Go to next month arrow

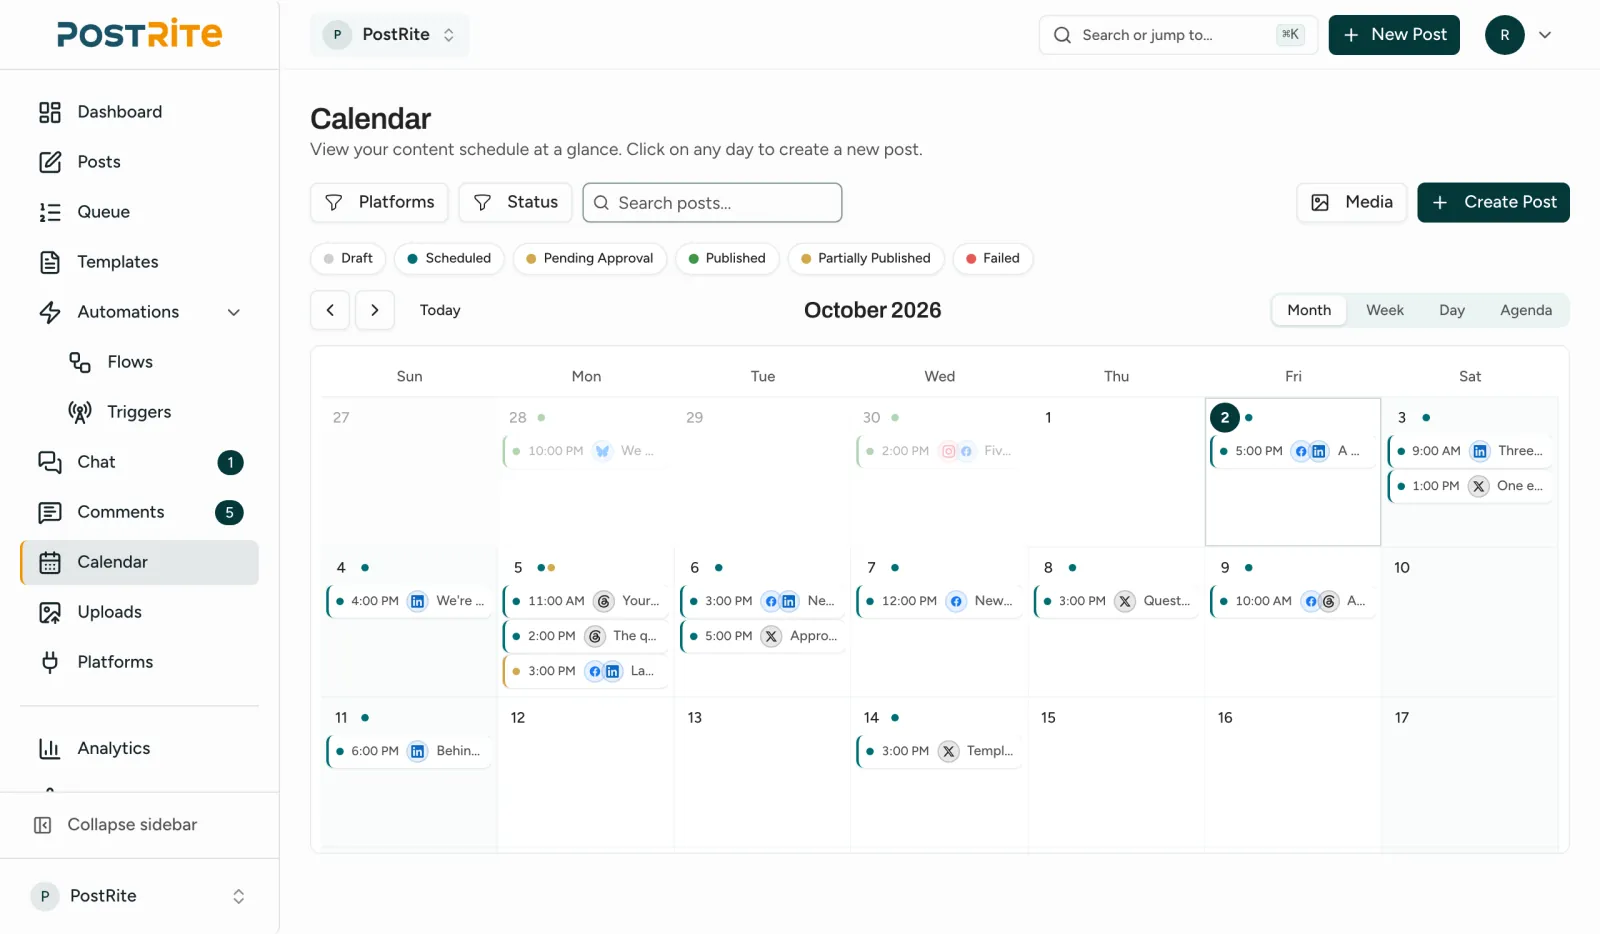375,310
